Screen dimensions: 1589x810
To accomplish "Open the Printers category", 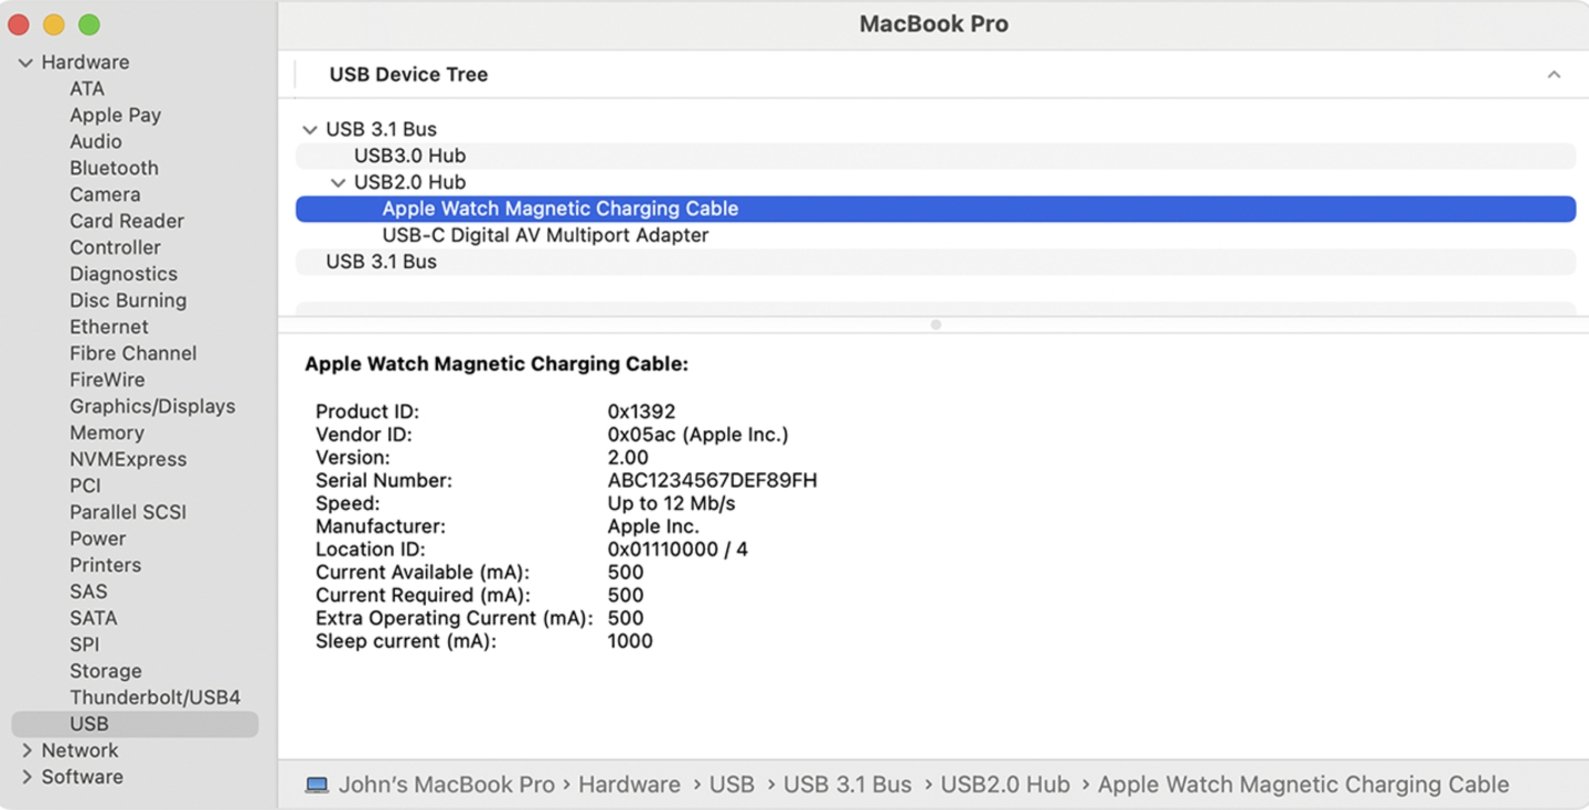I will pos(105,565).
